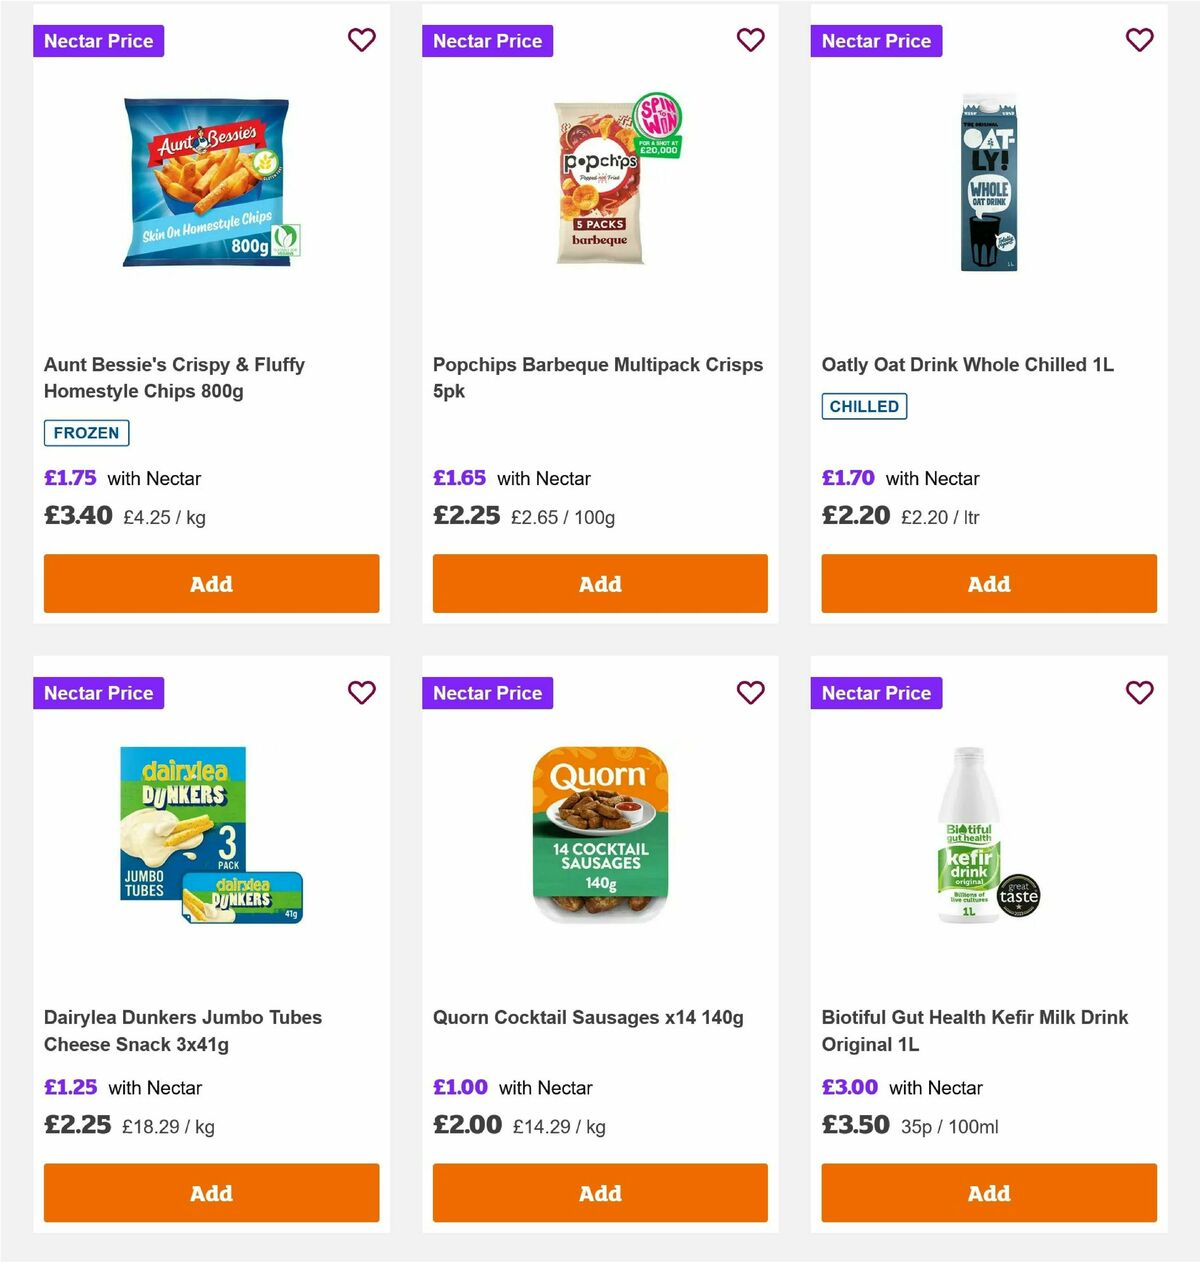Favourite the Oatly Oat Drink Whole Chilled

(1140, 40)
